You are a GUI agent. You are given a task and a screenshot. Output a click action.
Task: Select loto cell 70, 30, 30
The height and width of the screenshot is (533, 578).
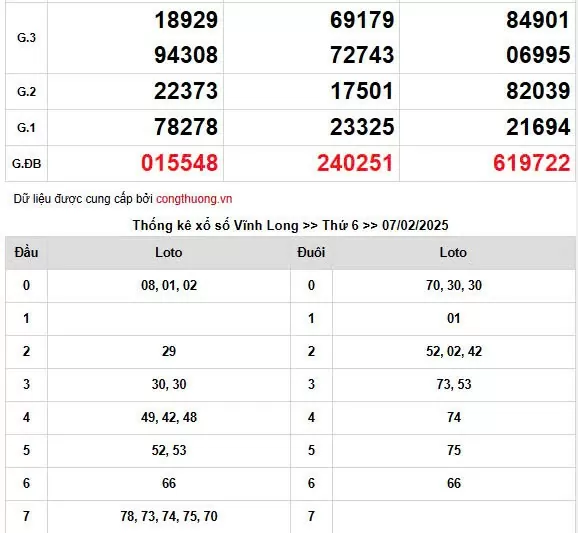coord(454,285)
